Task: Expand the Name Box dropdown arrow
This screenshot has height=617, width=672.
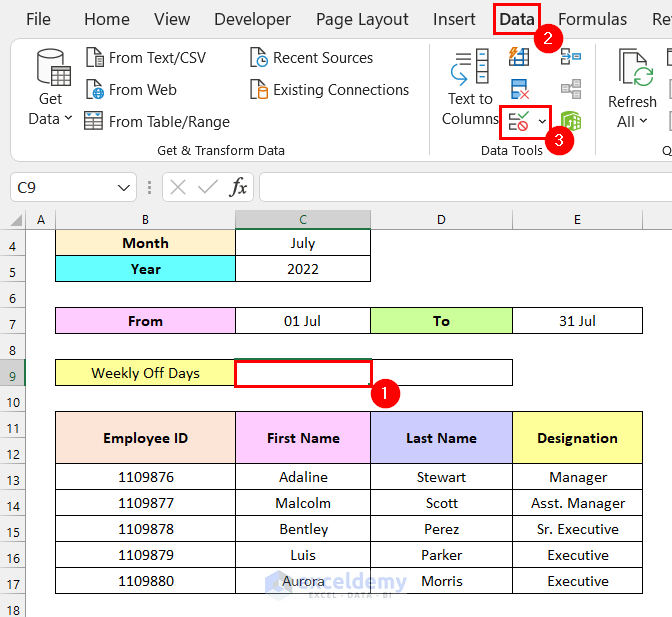Action: pyautogui.click(x=124, y=188)
